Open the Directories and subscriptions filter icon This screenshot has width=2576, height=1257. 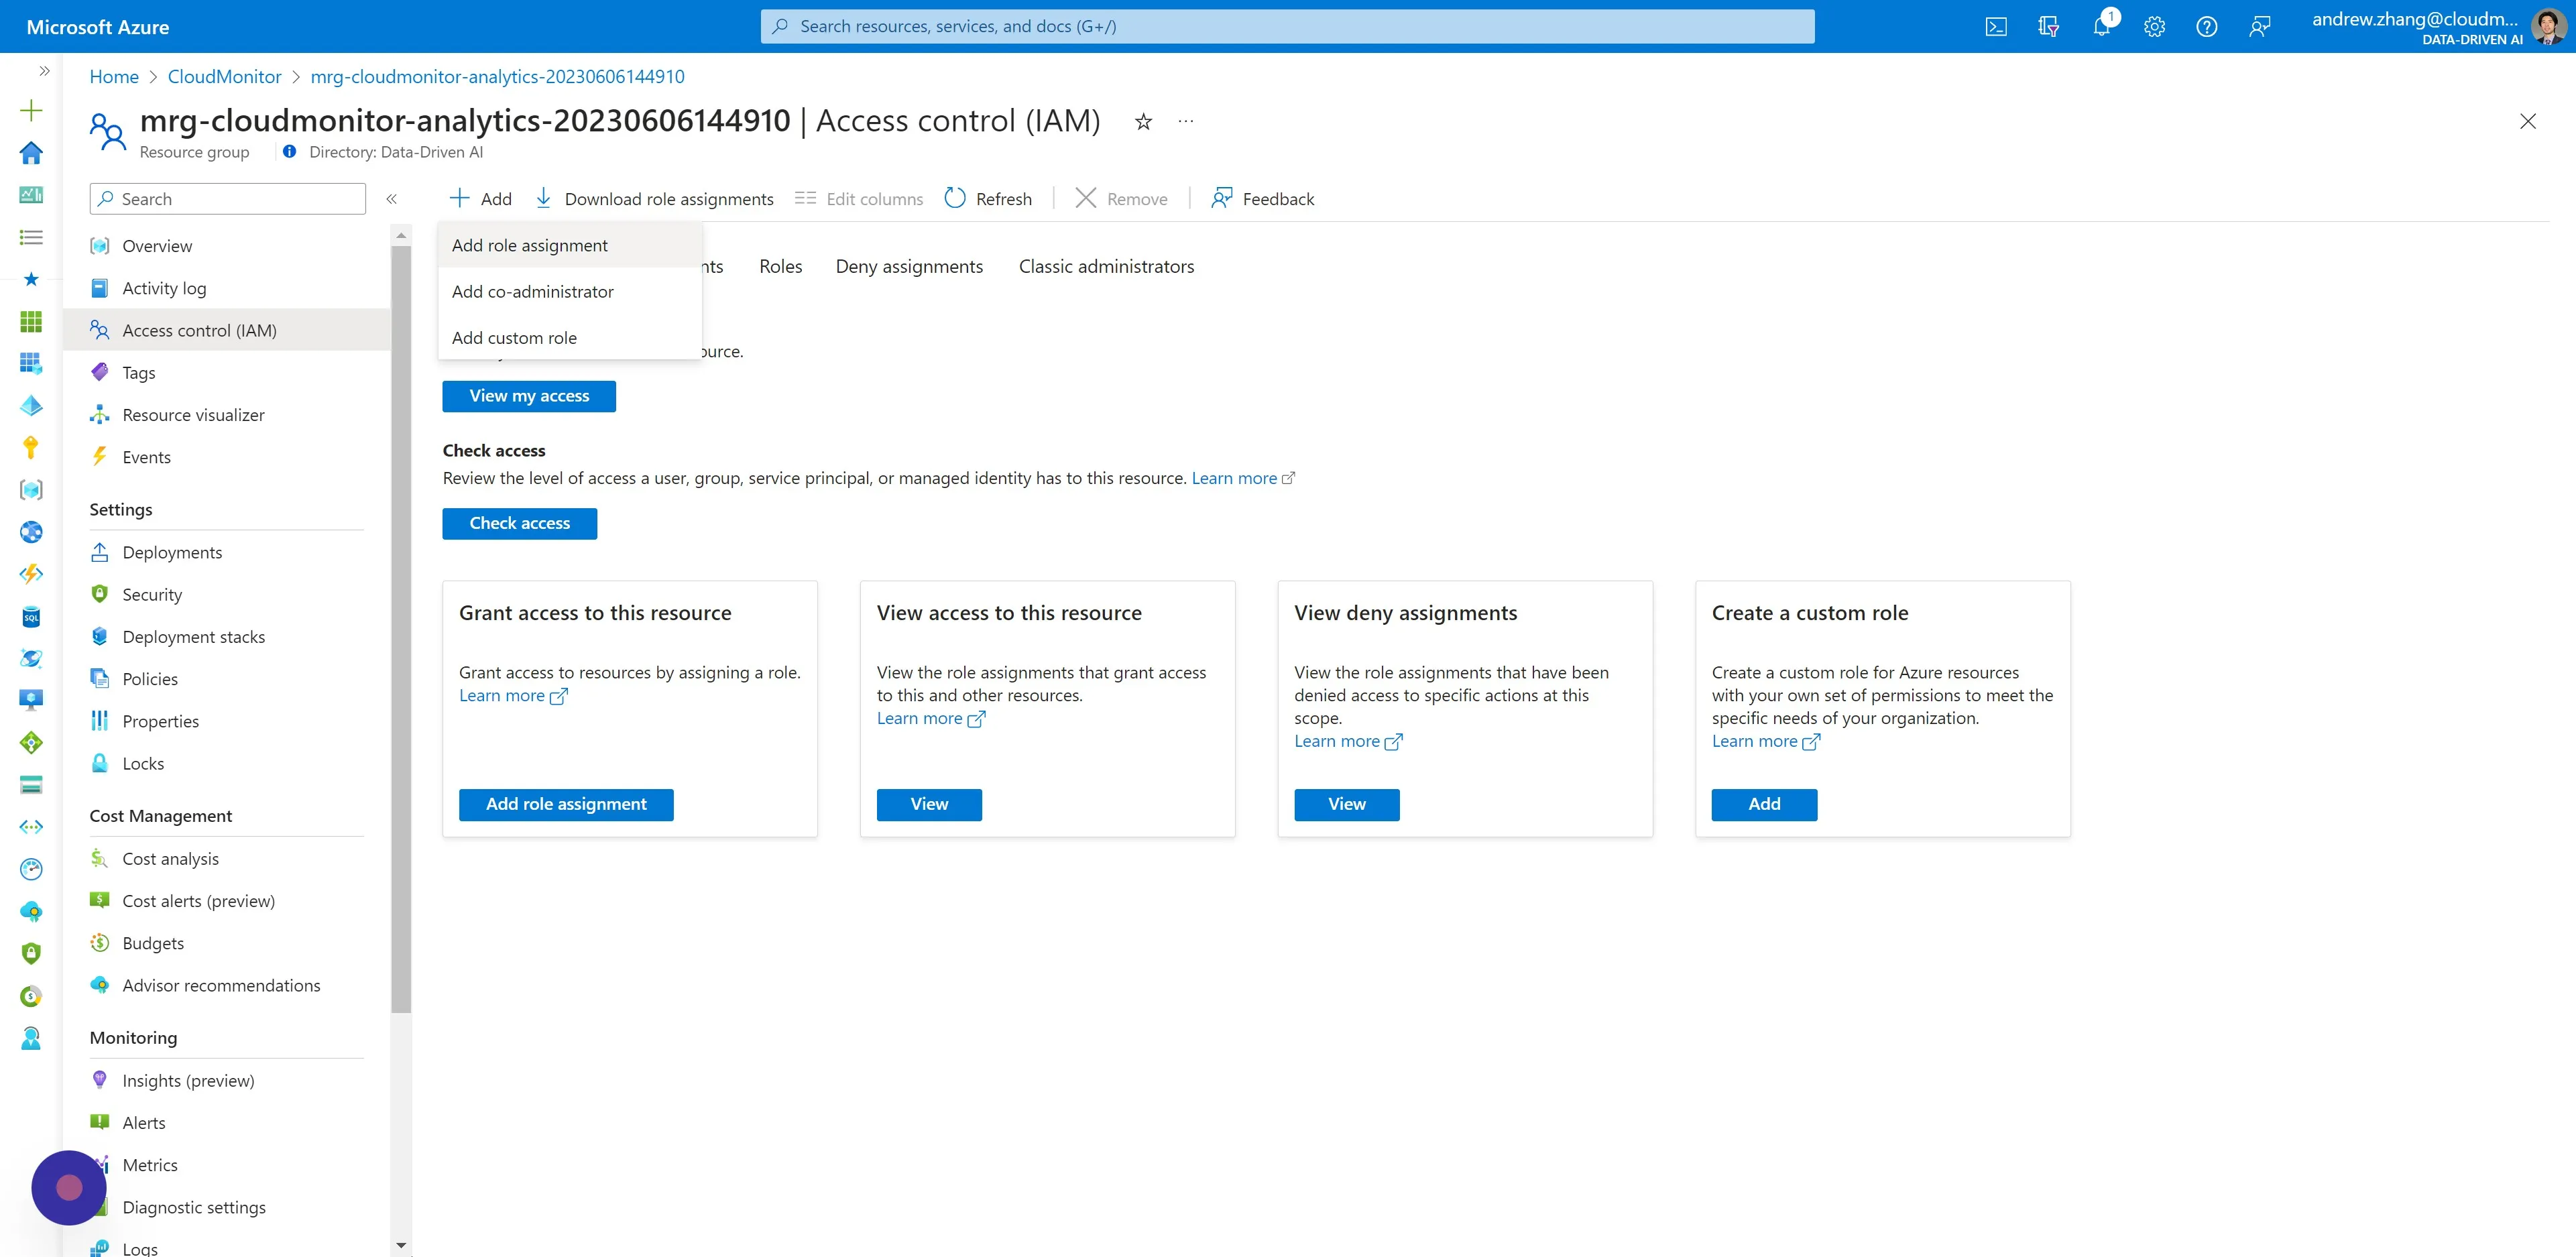point(2048,27)
